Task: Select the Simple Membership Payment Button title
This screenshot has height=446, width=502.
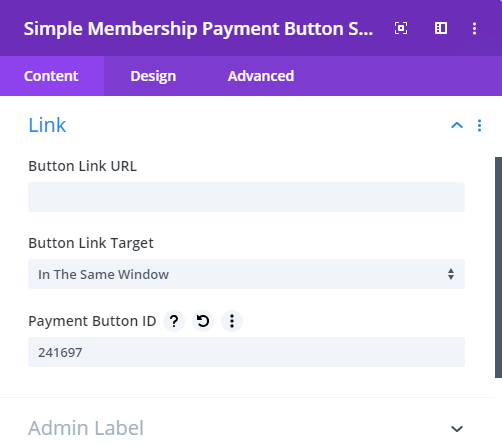Action: 198,29
